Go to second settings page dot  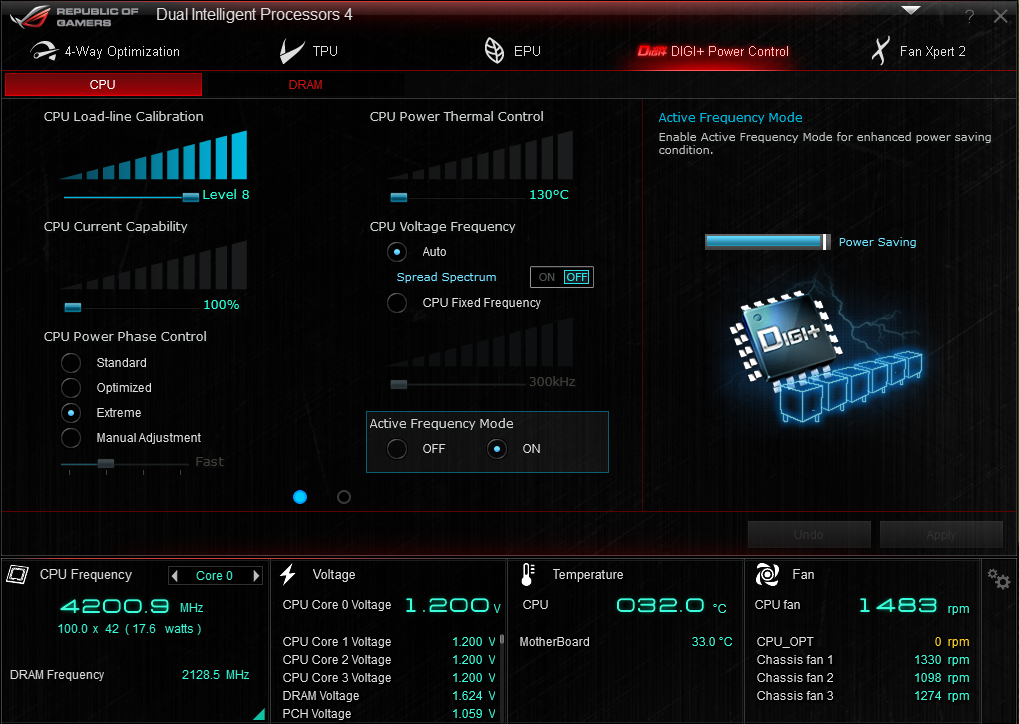coord(344,497)
